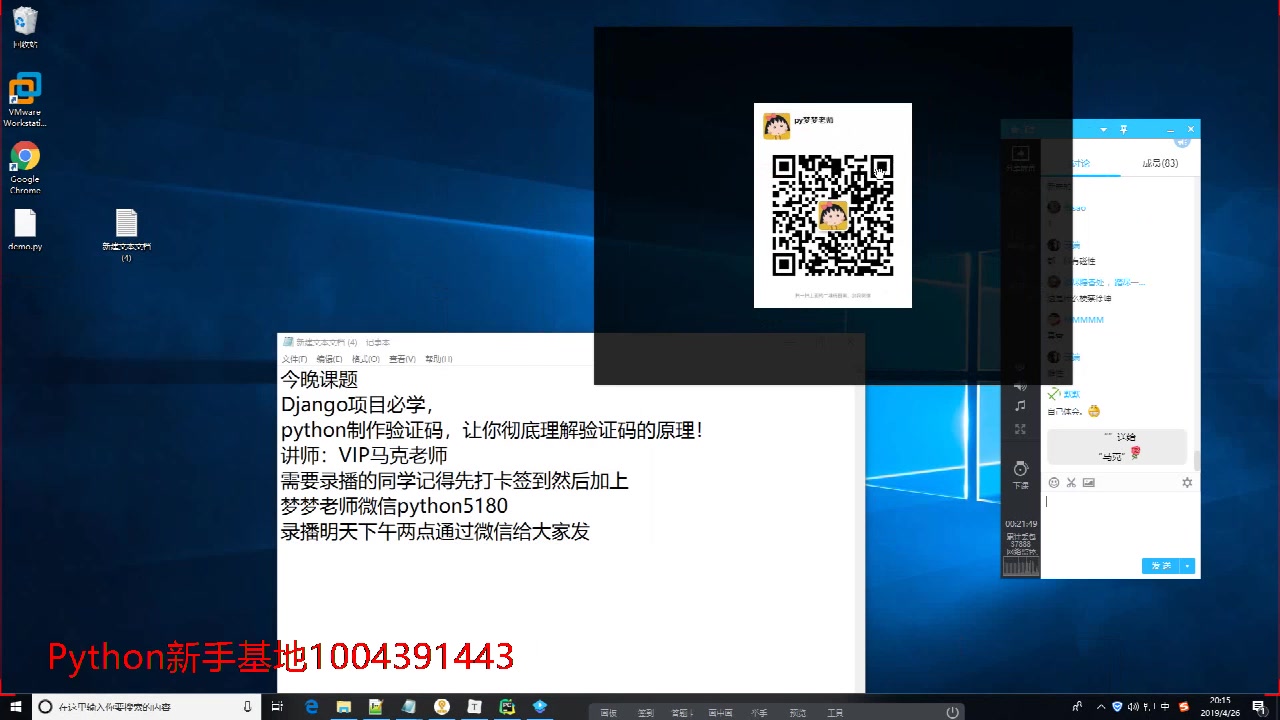The image size is (1280, 720).
Task: Click the chat message scrollbar
Action: pos(1197,460)
